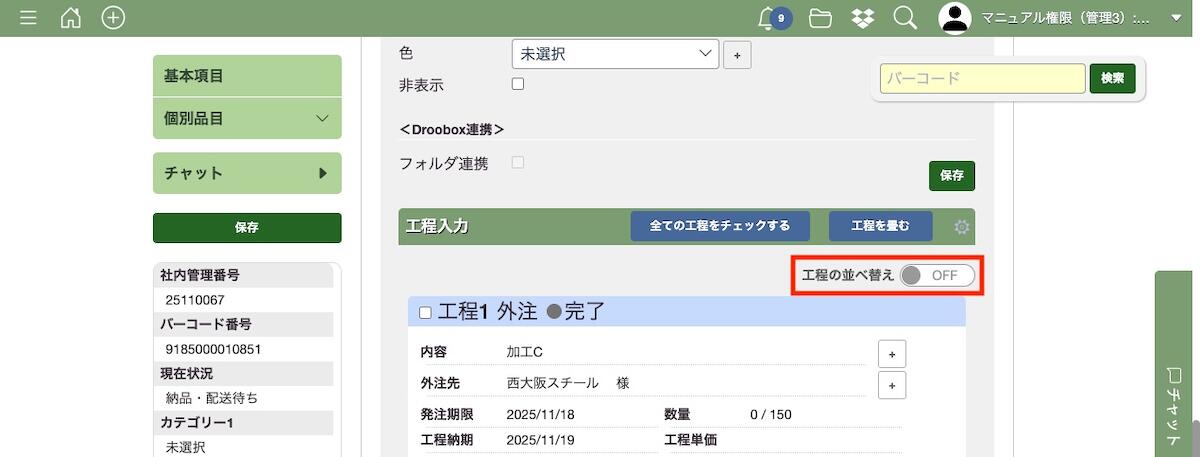Open the user account dropdown arrow

[x=1176, y=18]
